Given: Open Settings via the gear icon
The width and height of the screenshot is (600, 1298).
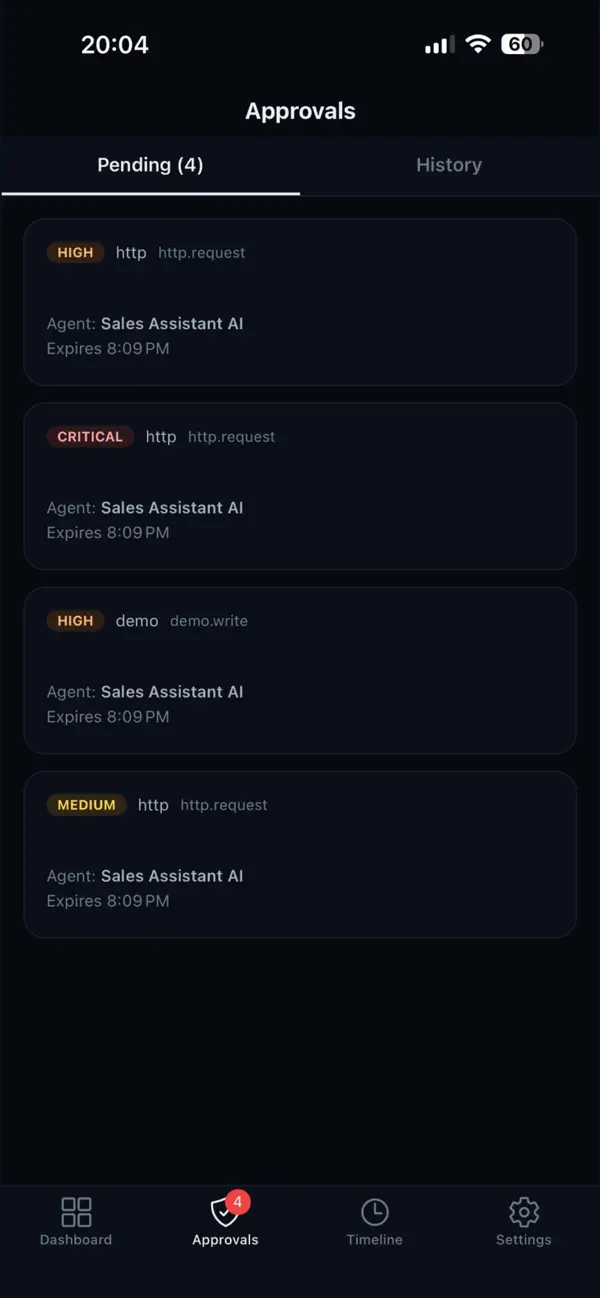Looking at the screenshot, I should 523,1211.
